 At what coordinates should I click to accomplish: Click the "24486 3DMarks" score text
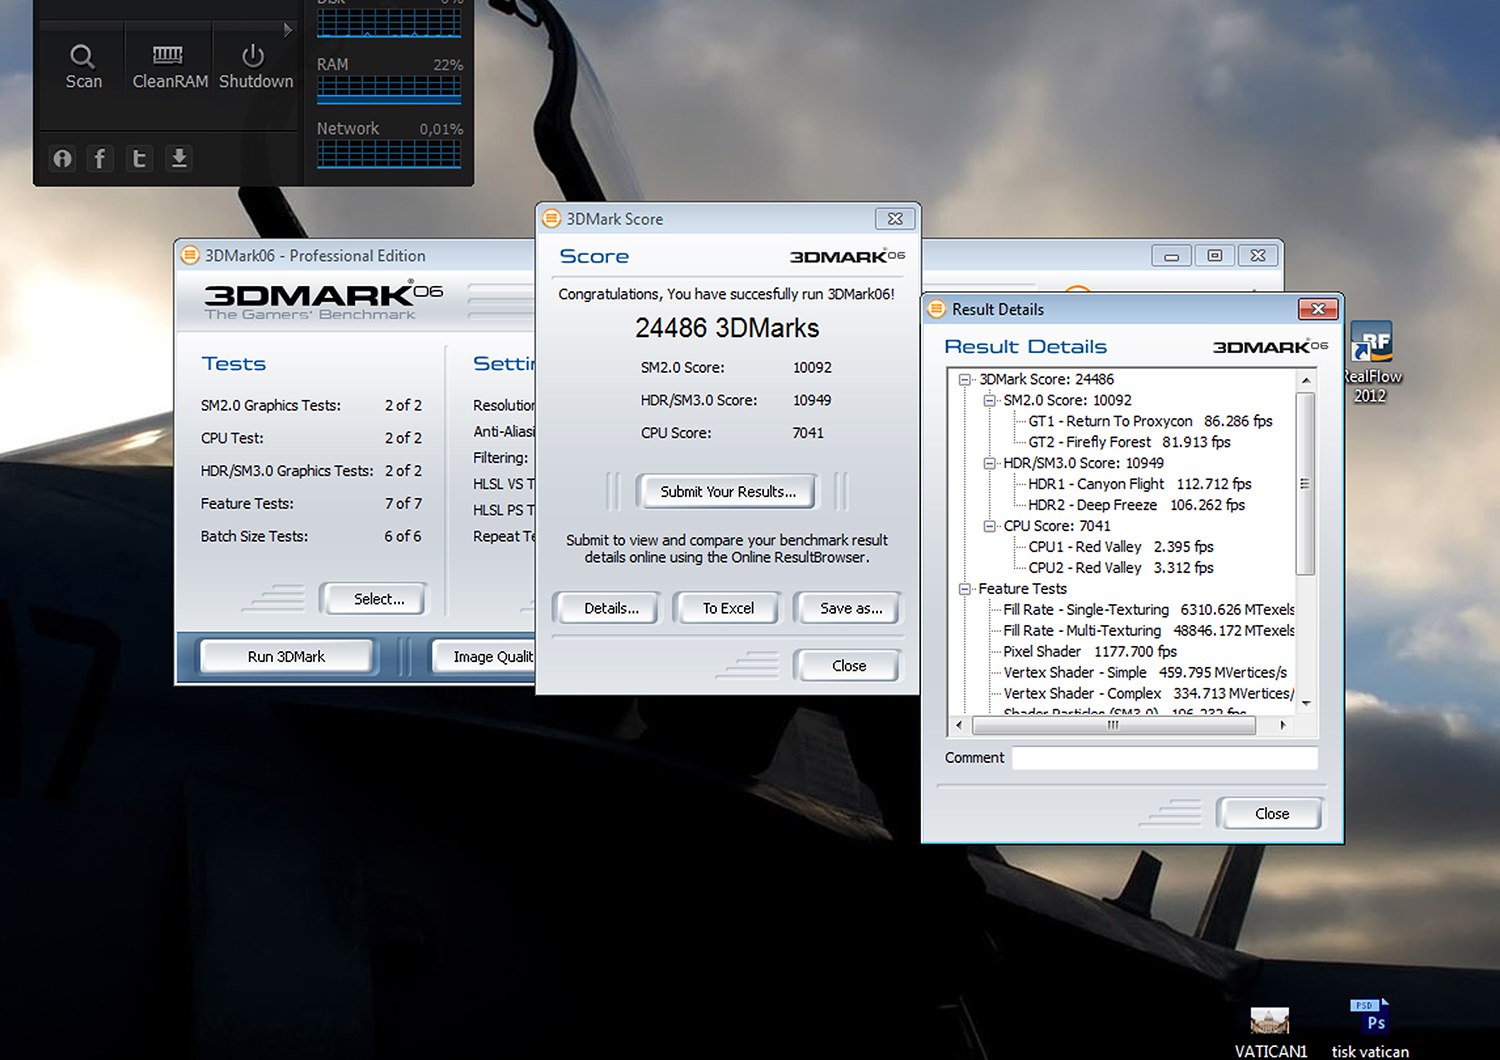point(727,328)
